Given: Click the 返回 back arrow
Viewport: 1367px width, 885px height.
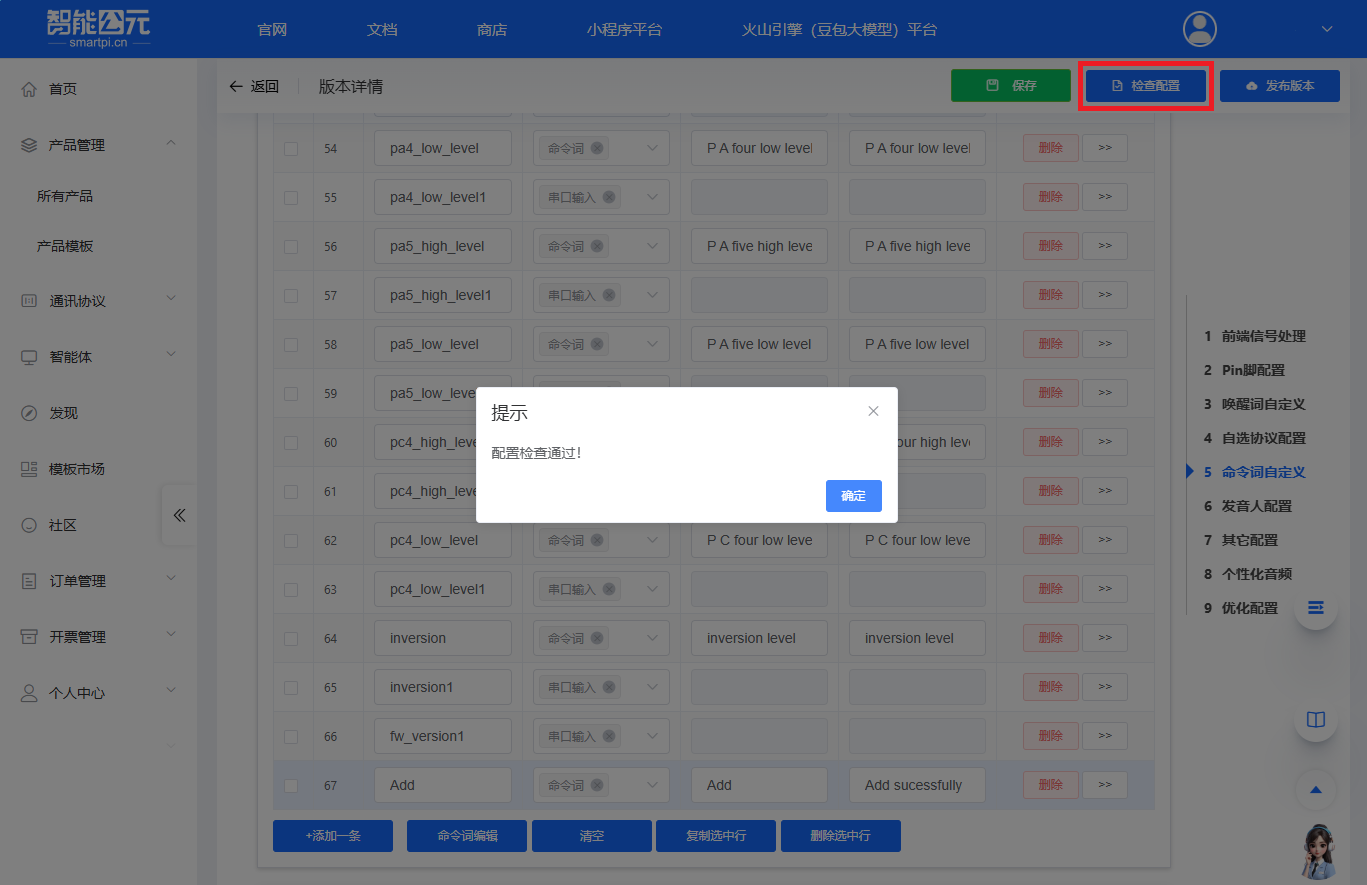Looking at the screenshot, I should tap(253, 87).
